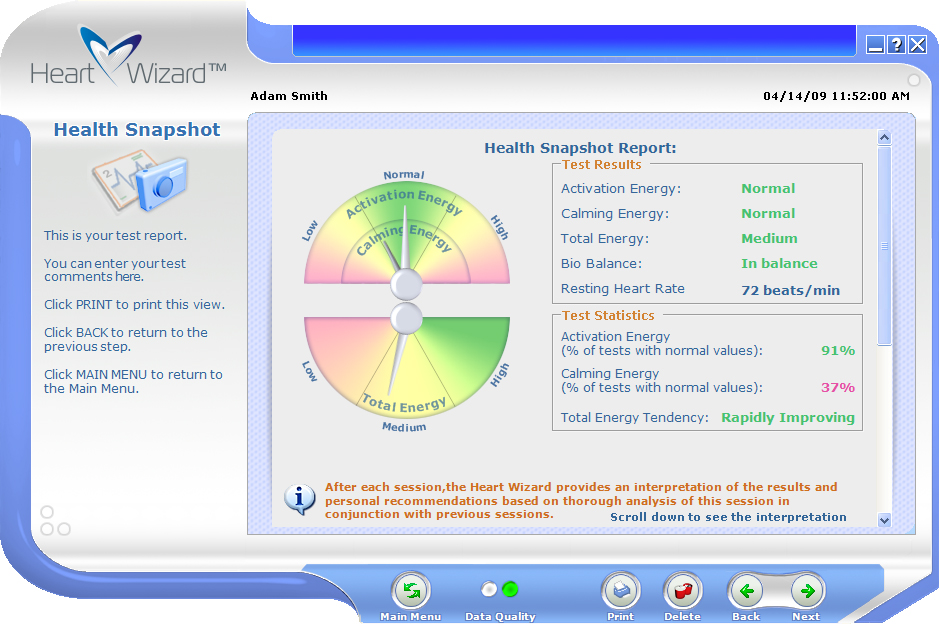Click the green Data Quality indicator light

(x=510, y=589)
